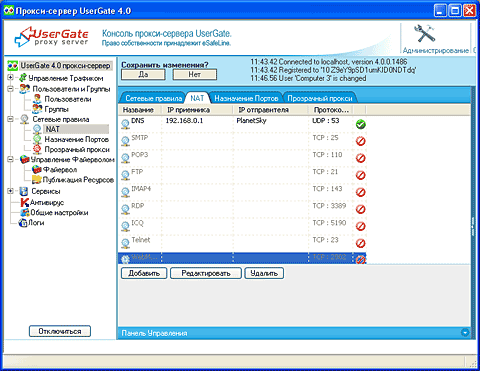Sort by the IP приемника column header

click(x=197, y=110)
